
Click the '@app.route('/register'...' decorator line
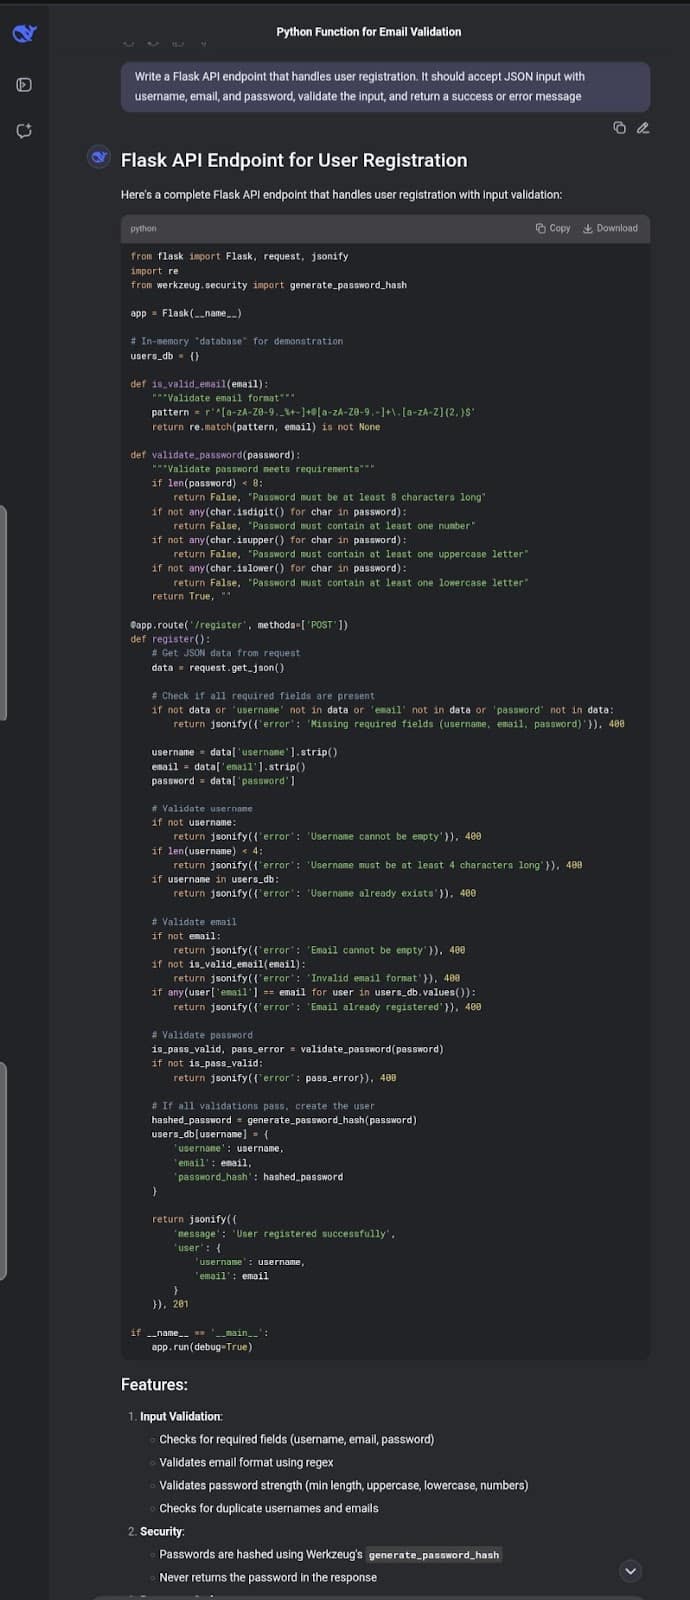[239, 625]
